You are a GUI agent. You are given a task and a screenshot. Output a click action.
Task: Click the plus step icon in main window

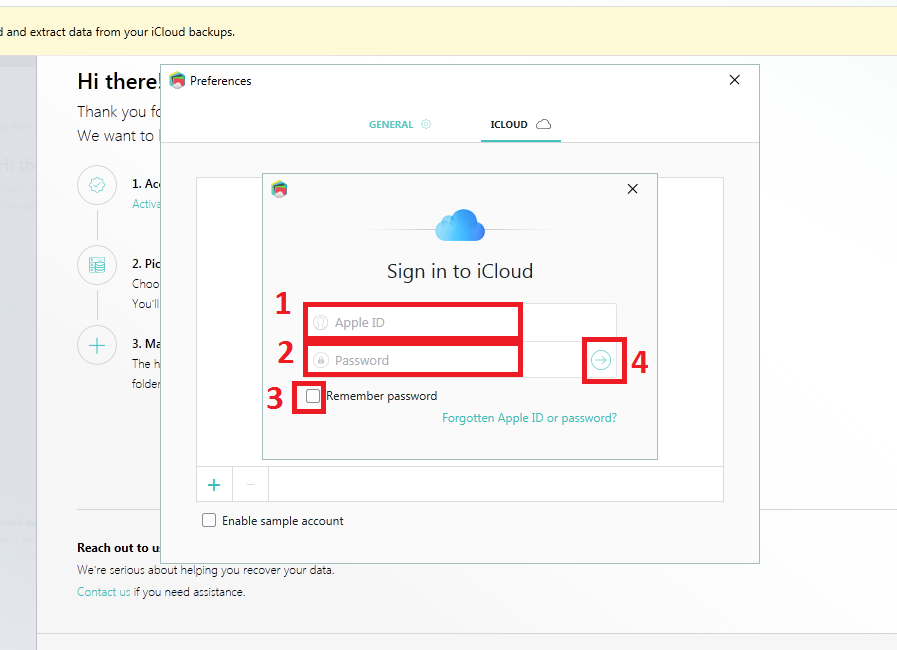pos(97,345)
